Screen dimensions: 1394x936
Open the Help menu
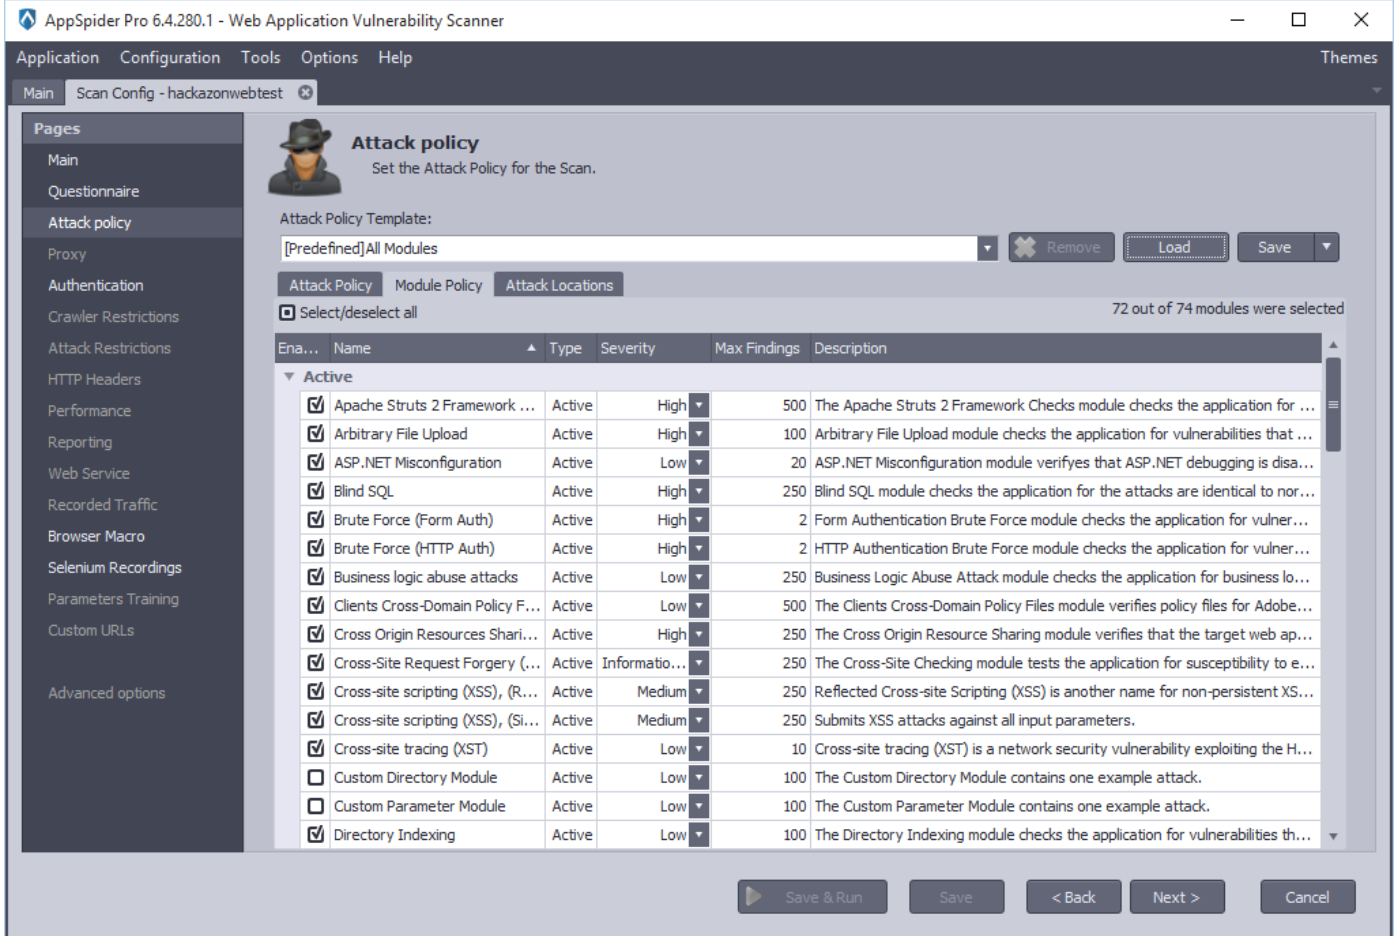(x=395, y=57)
